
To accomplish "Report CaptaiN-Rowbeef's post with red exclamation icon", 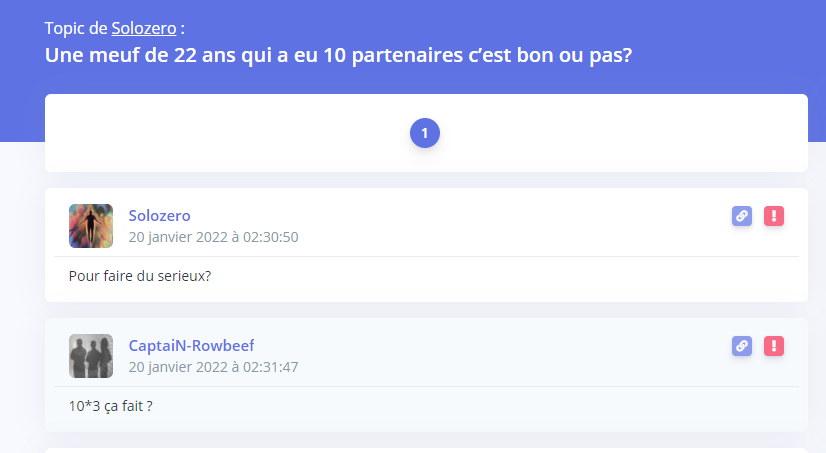I will coord(774,346).
